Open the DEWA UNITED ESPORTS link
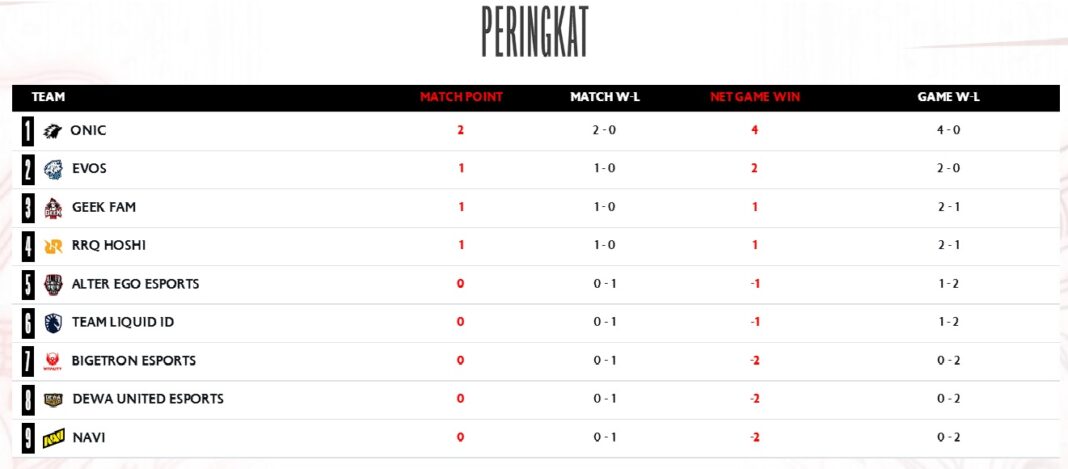 (x=148, y=399)
